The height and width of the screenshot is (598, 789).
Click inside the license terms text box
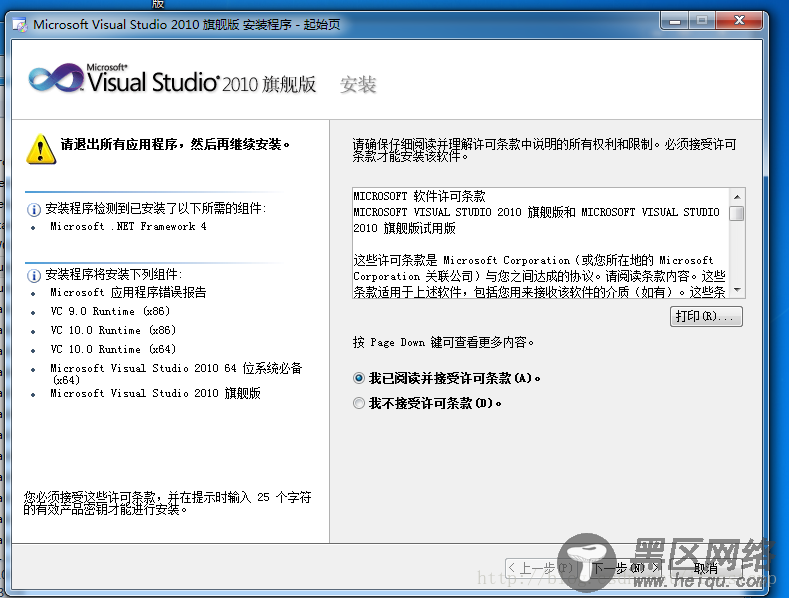tap(541, 243)
